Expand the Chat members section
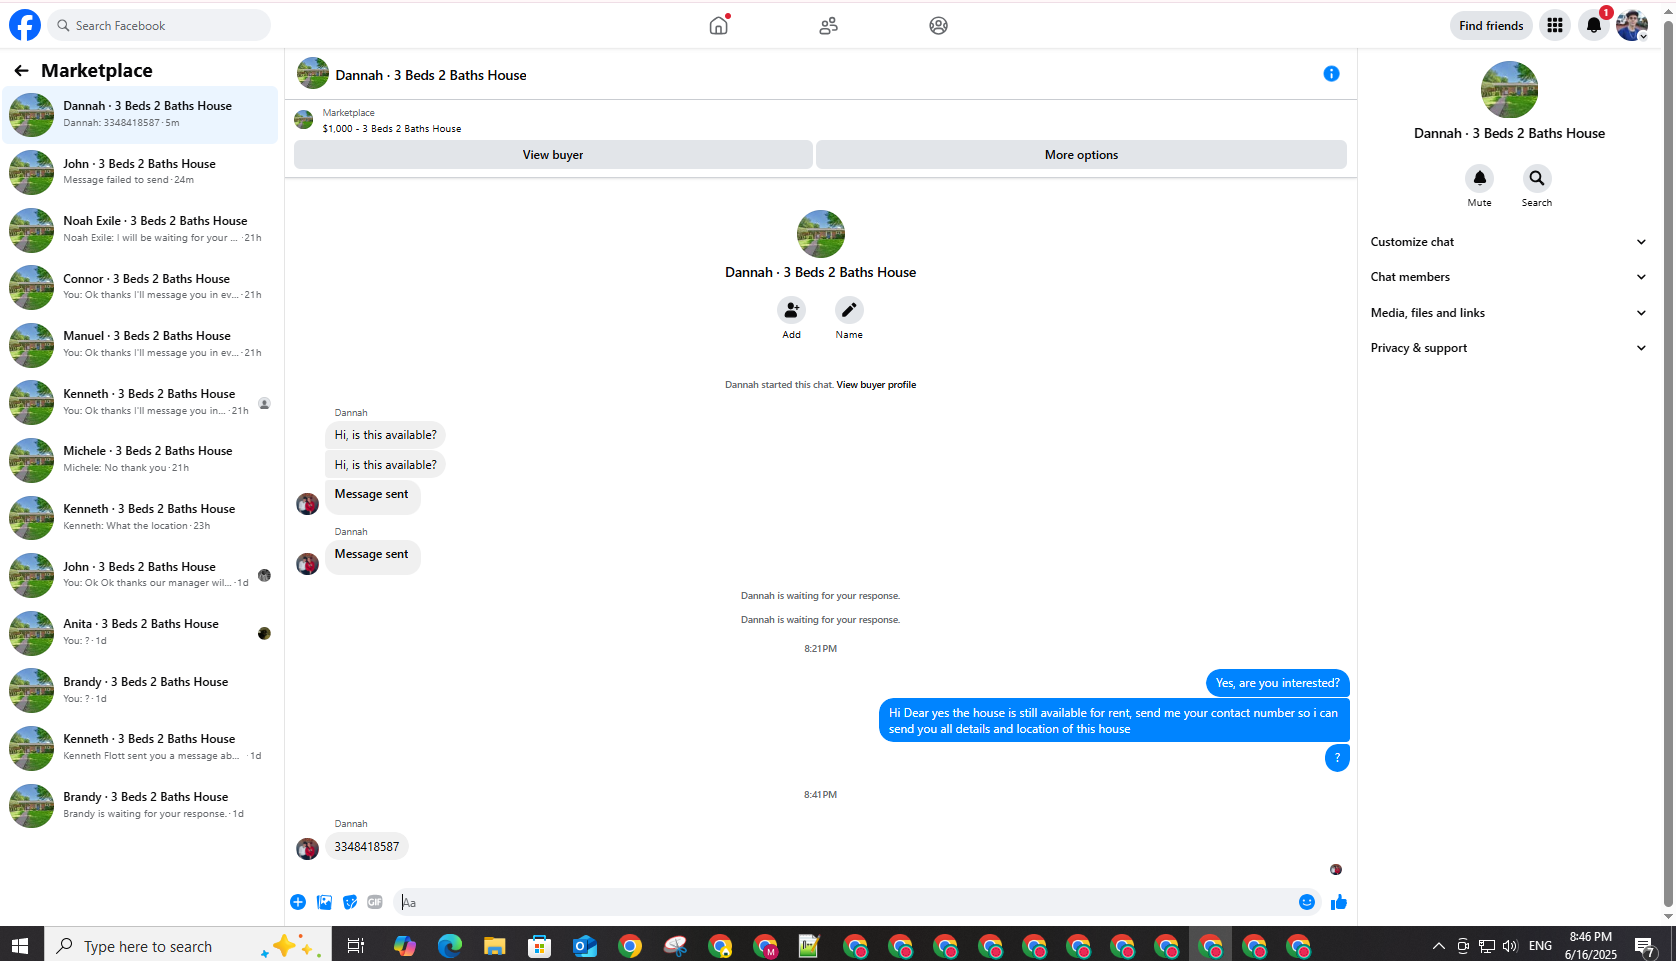The image size is (1676, 961). tap(1509, 277)
